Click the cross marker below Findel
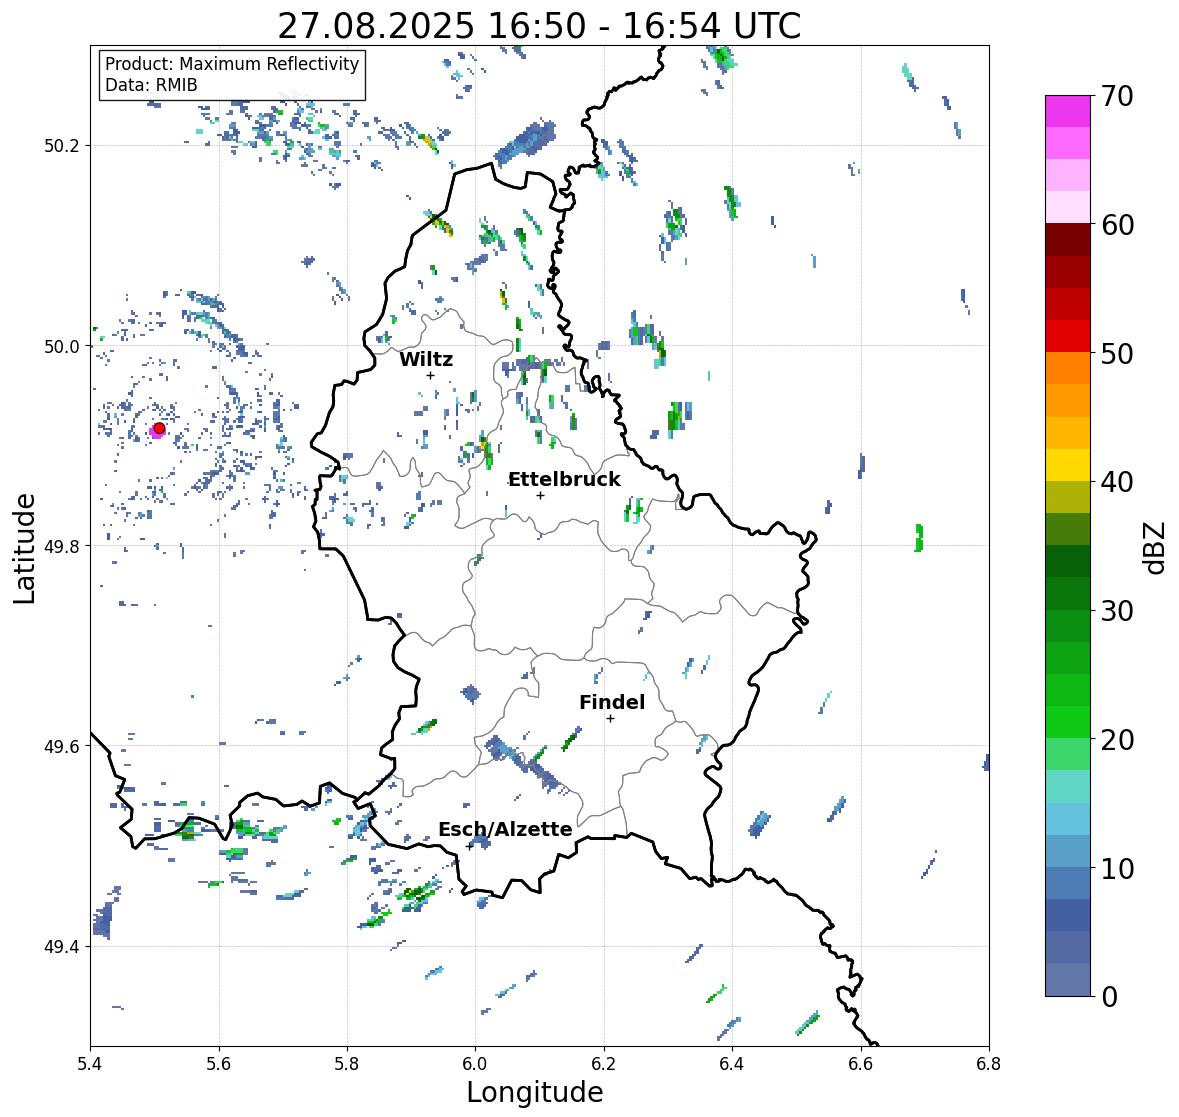The height and width of the screenshot is (1117, 1179). click(x=611, y=719)
